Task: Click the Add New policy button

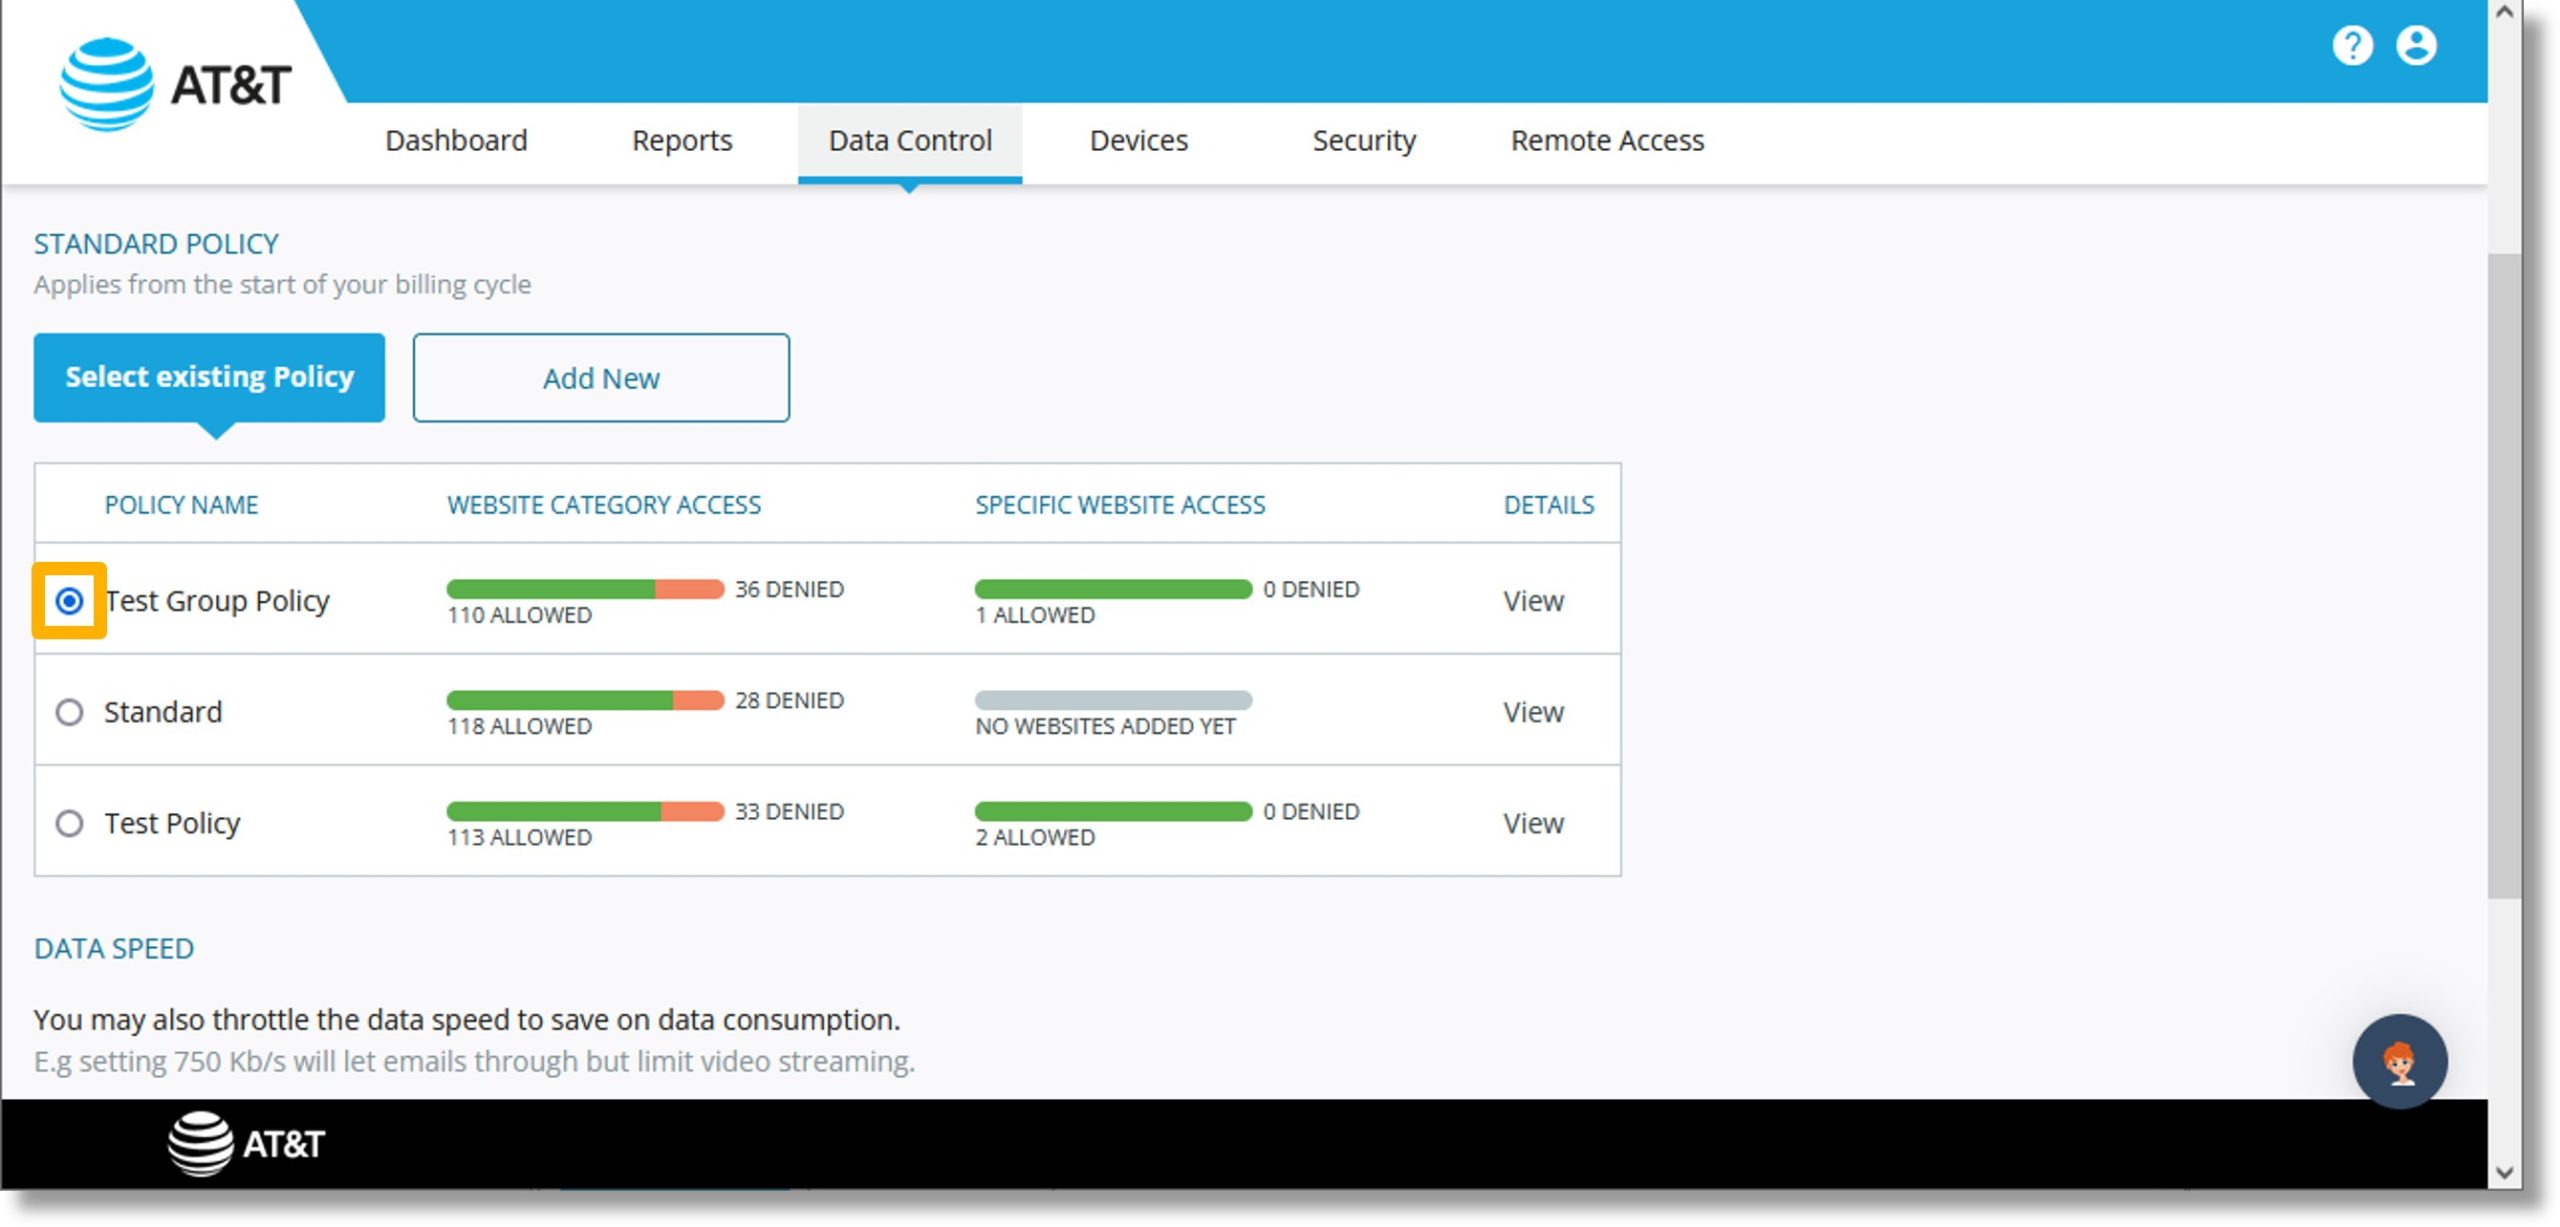Action: click(x=601, y=377)
